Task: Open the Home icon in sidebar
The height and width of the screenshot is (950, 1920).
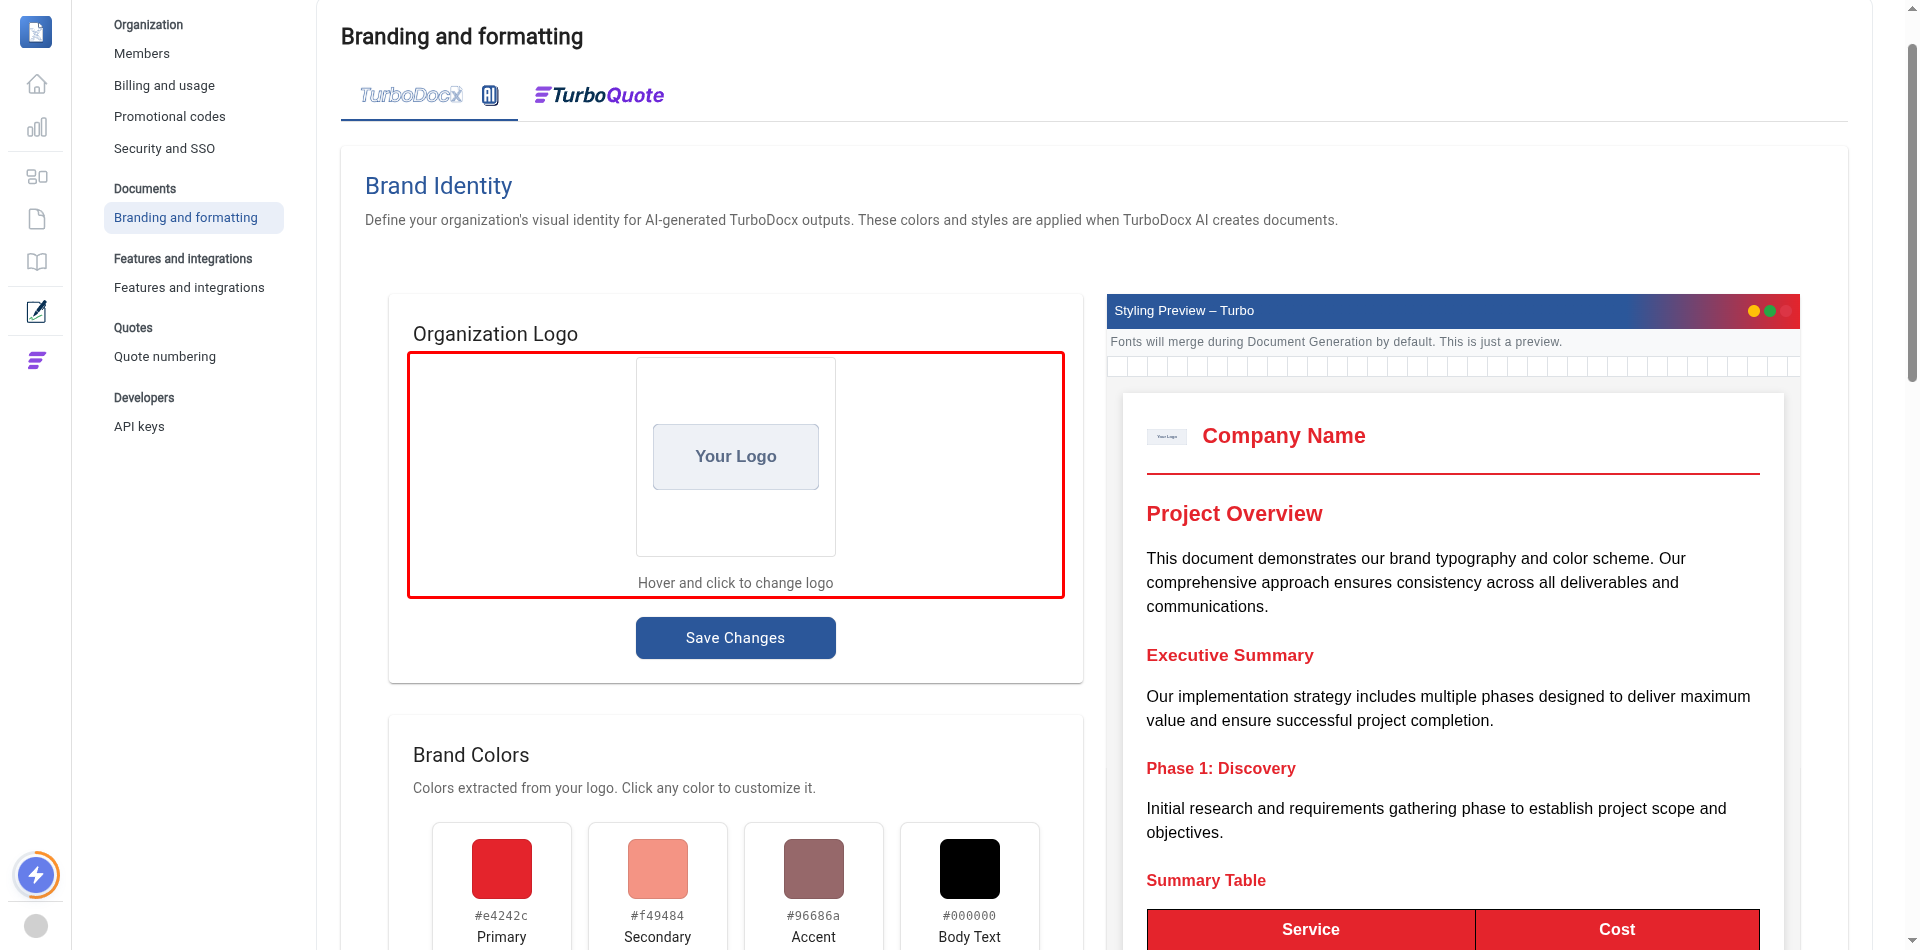Action: 37,84
